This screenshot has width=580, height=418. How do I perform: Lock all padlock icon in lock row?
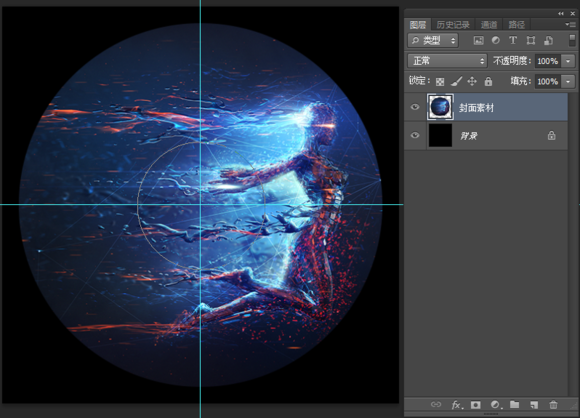(488, 81)
